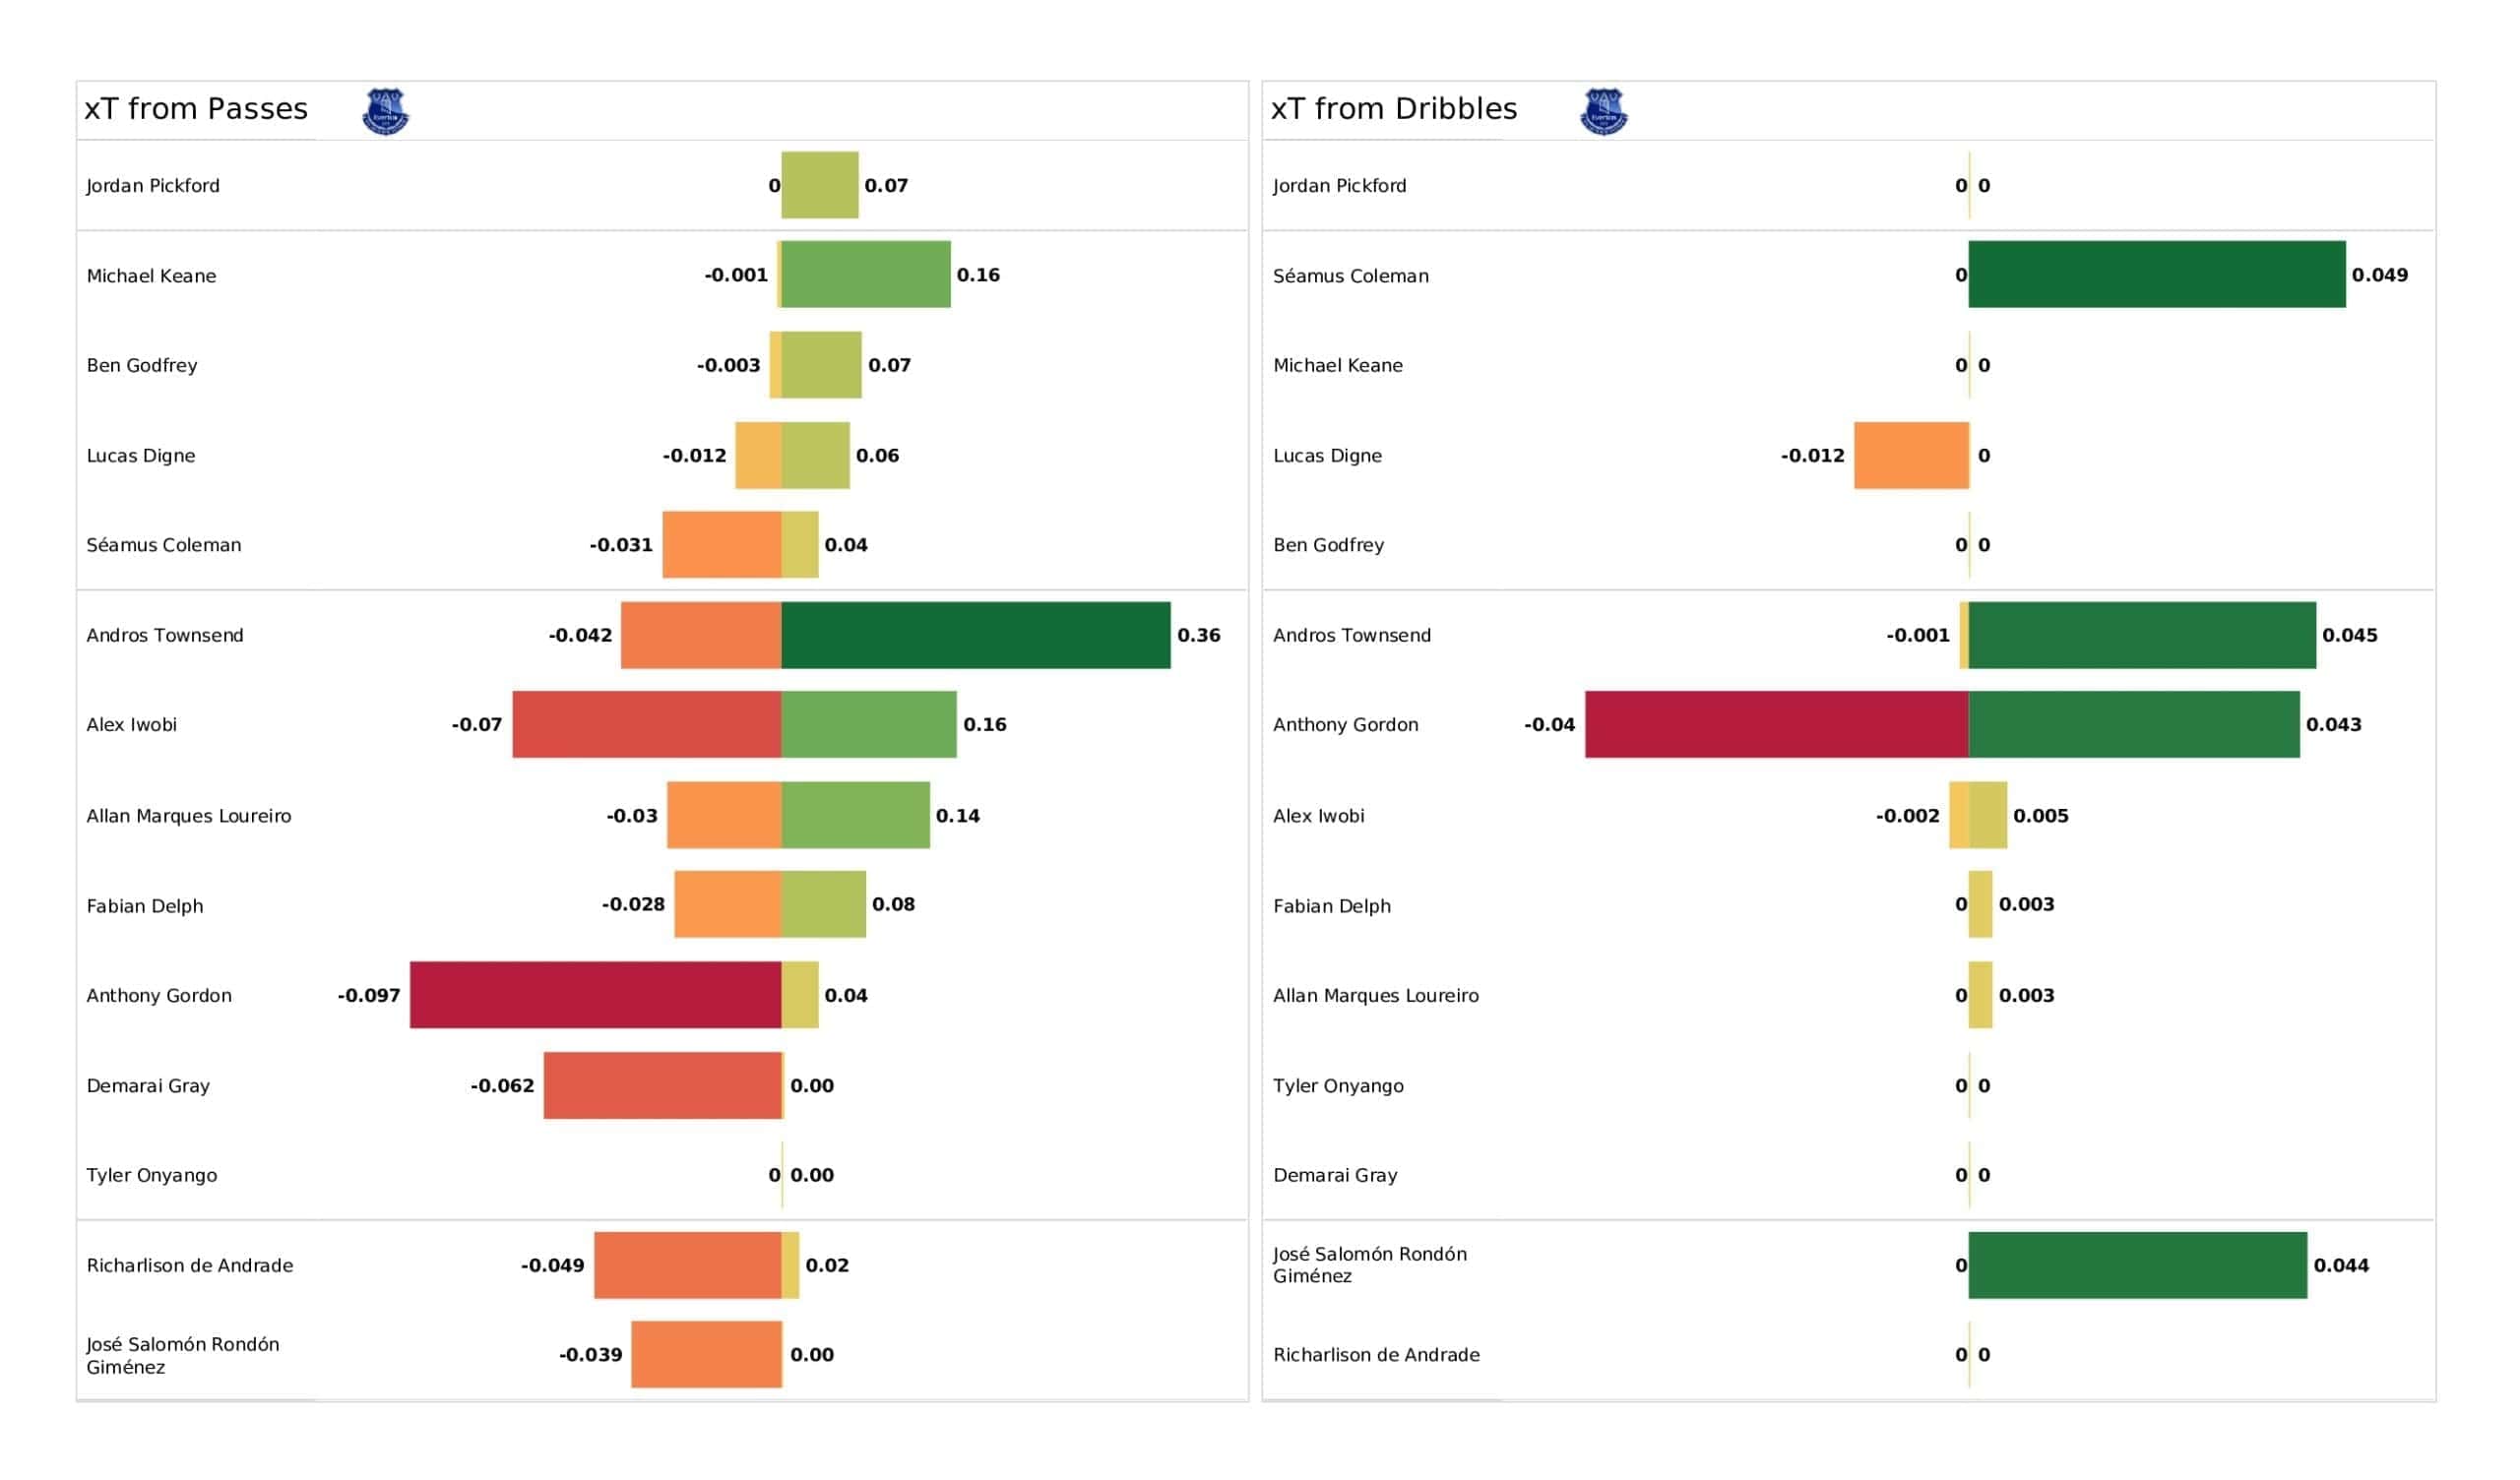Select Michael Keane's green 0.16 passes bar

tap(865, 274)
